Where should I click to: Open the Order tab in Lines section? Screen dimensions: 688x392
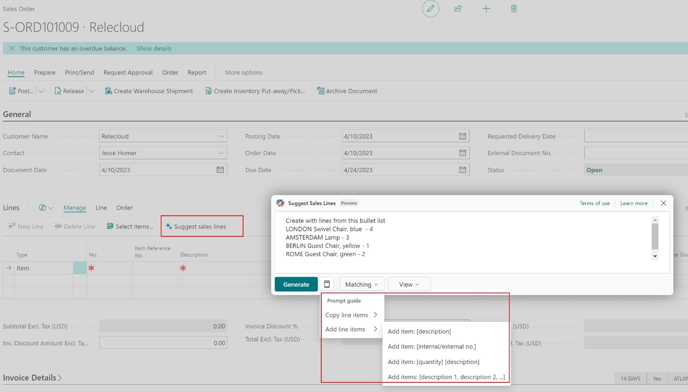click(124, 208)
